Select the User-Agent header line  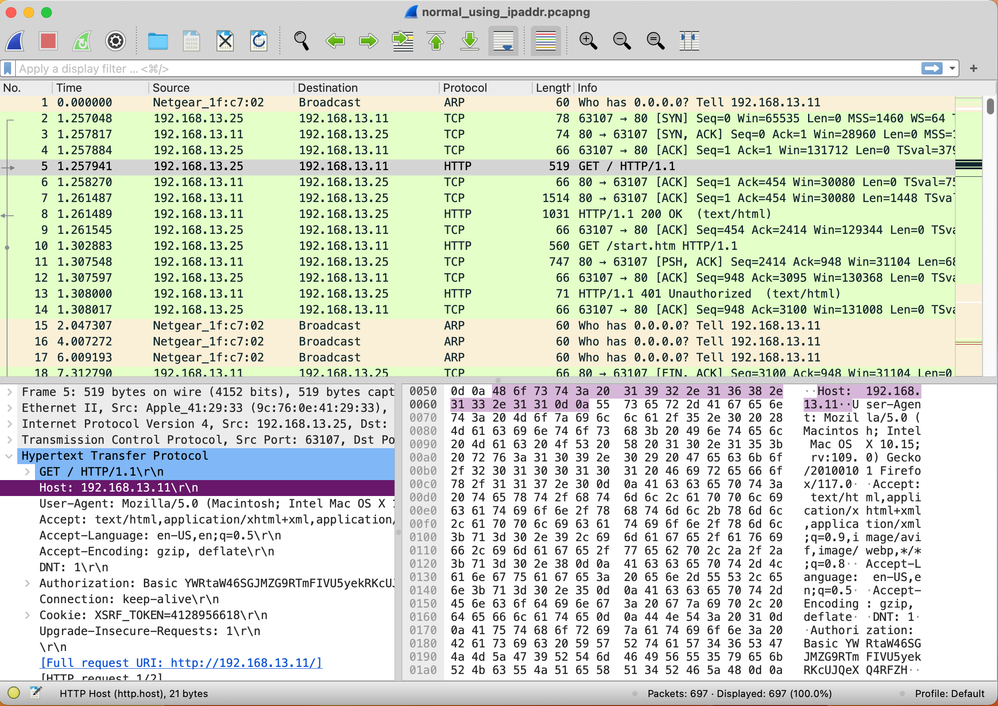(197, 504)
